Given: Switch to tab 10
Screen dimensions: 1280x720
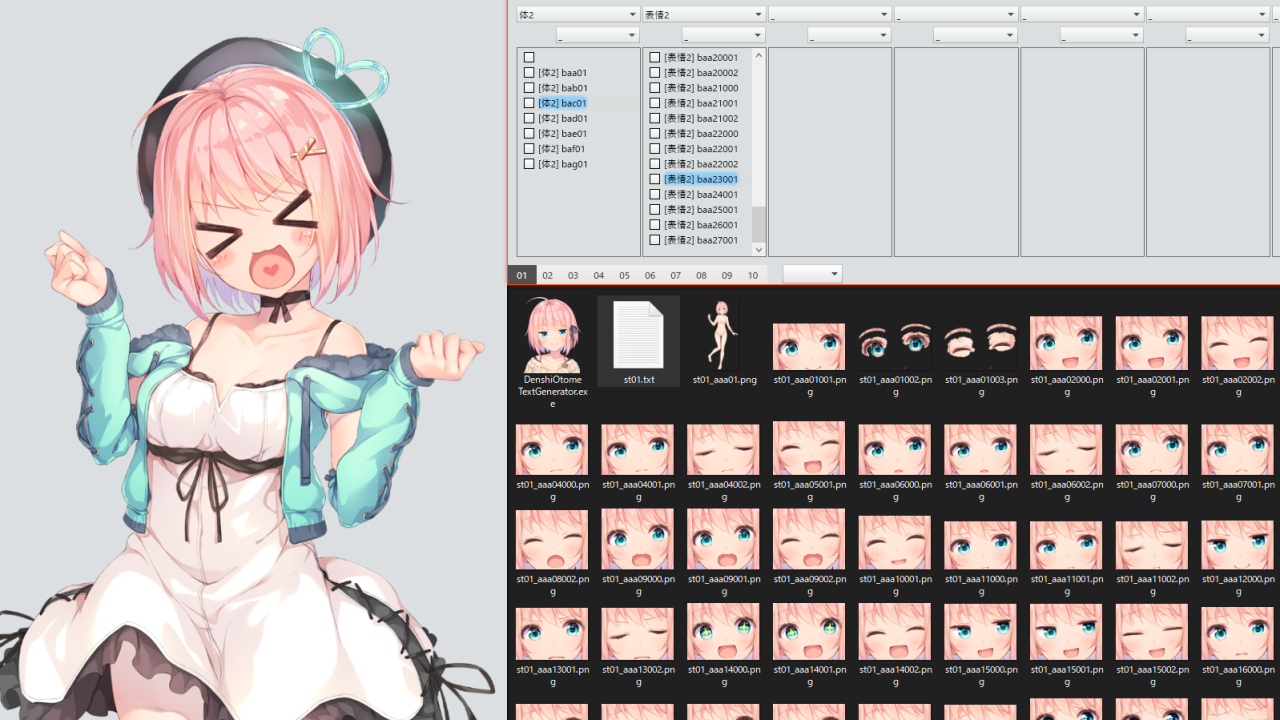Looking at the screenshot, I should 753,275.
